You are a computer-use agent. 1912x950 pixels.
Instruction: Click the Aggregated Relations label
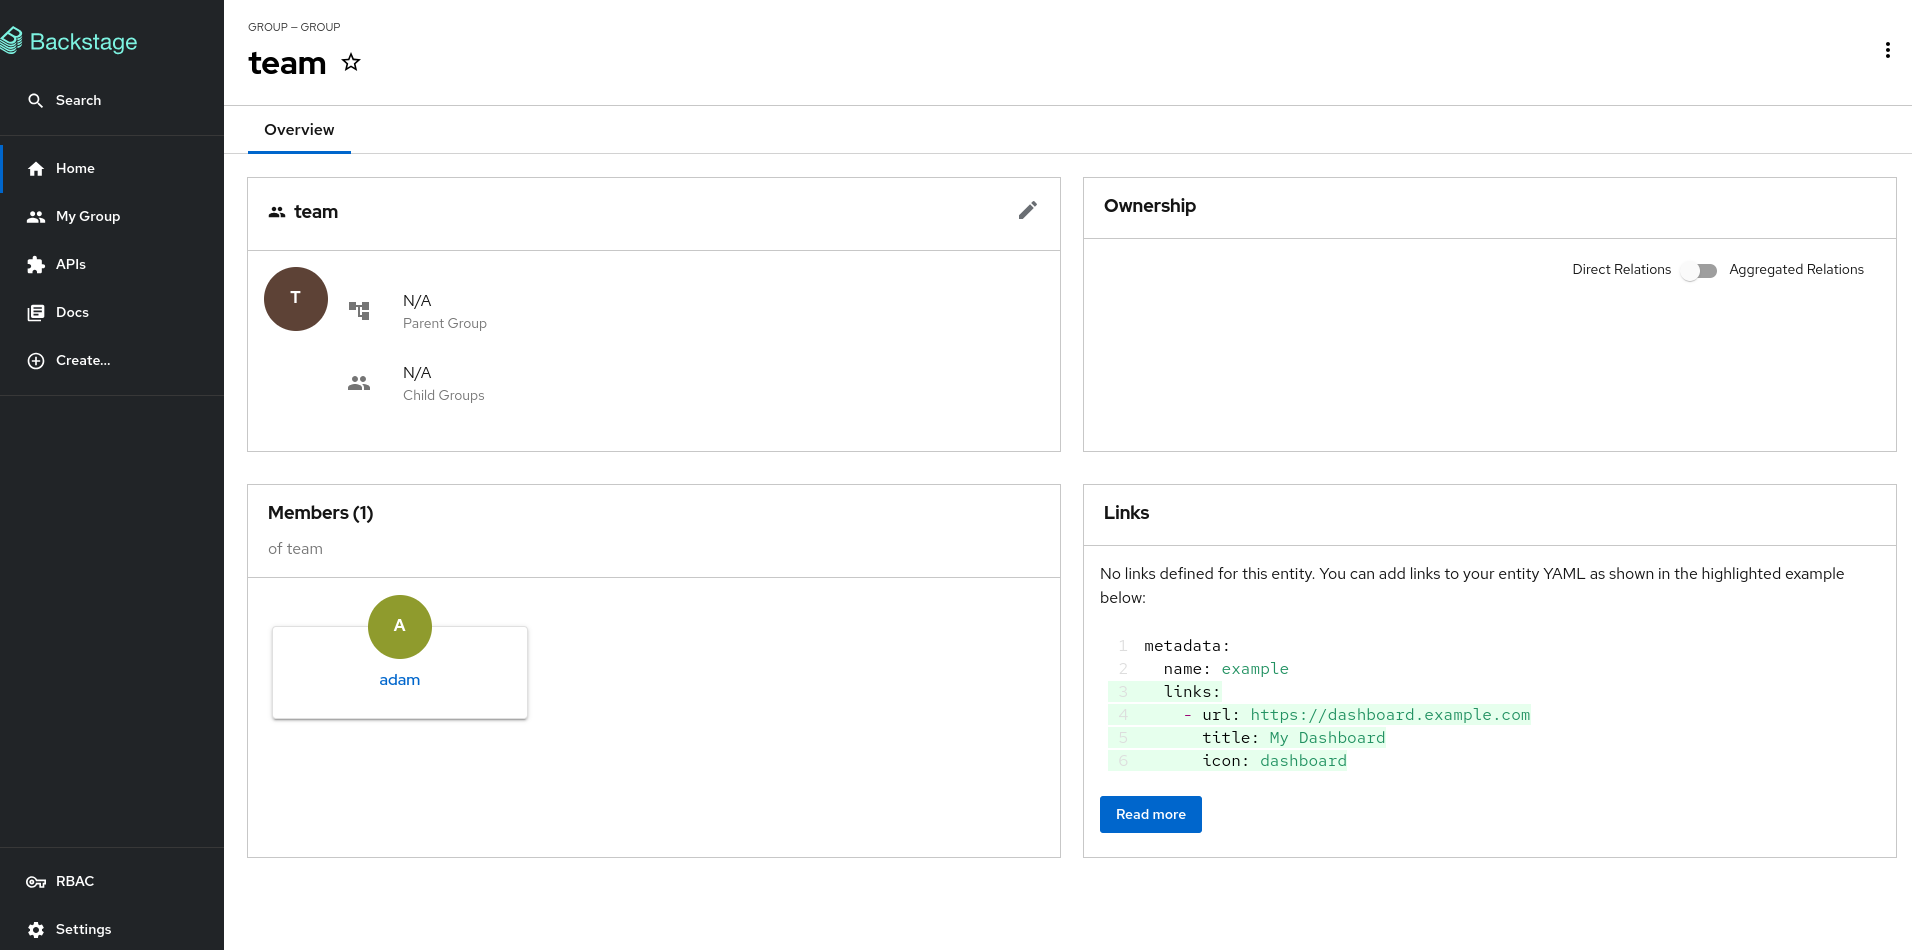click(x=1796, y=270)
